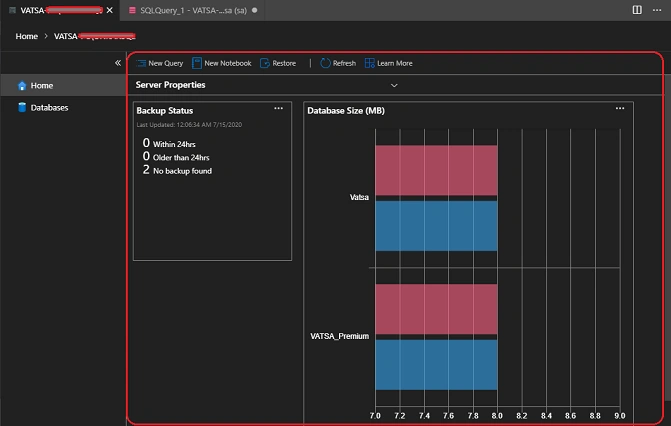The height and width of the screenshot is (426, 671).
Task: Click the Restore toolbar button
Action: click(278, 63)
